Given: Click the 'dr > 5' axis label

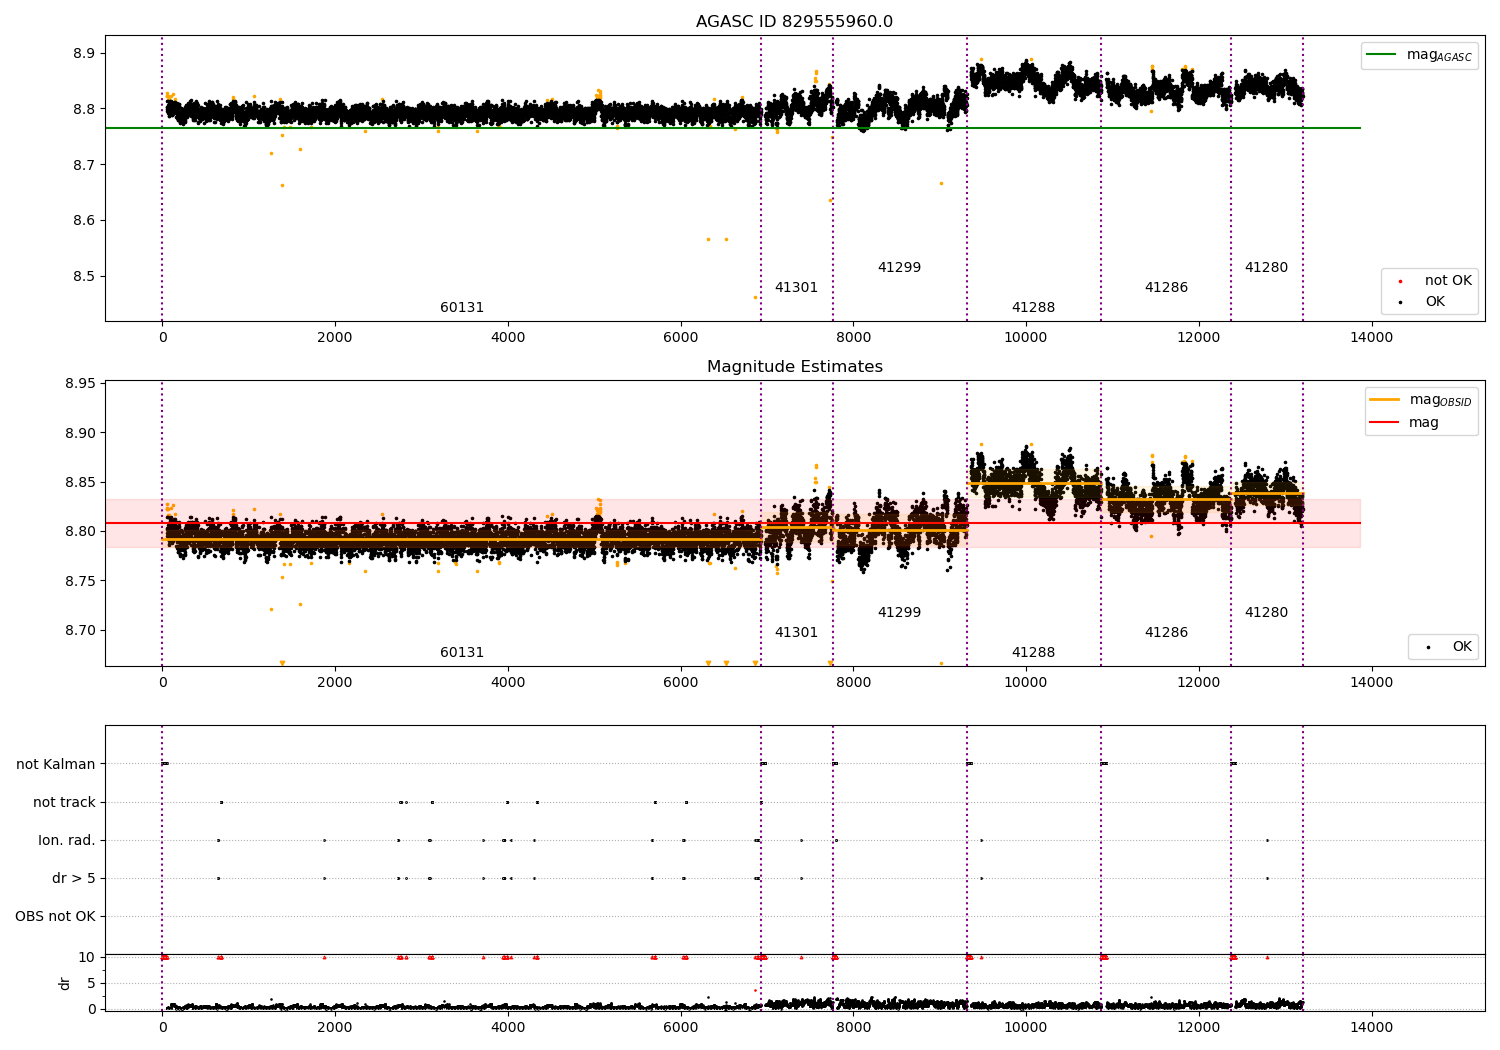Looking at the screenshot, I should click(74, 878).
